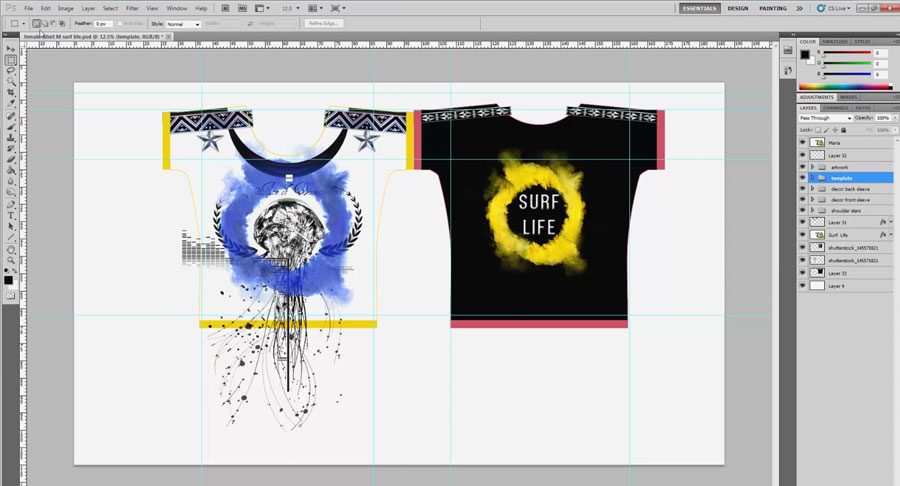This screenshot has height=486, width=900.
Task: Select the Move tool
Action: (11, 49)
